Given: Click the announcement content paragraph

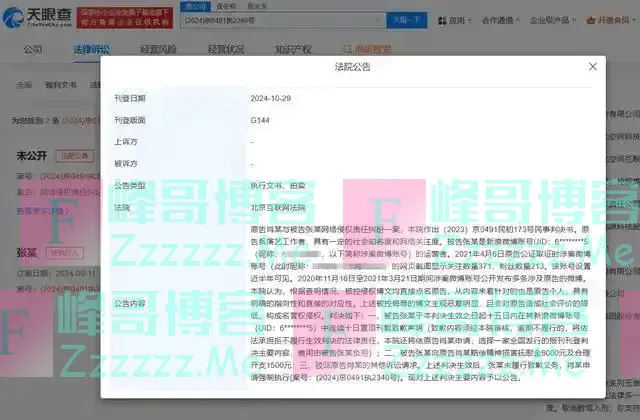Looking at the screenshot, I should (x=420, y=304).
